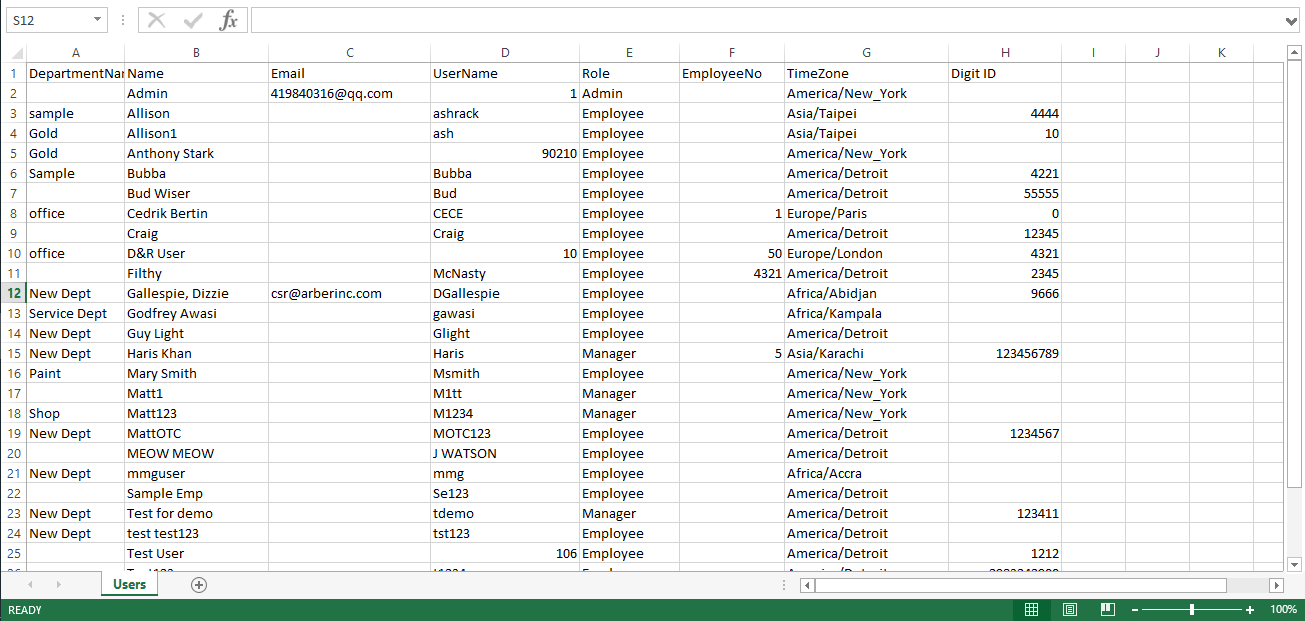Image resolution: width=1305 pixels, height=621 pixels.
Task: Click the Enter checkmark icon in formula bar
Action: tap(193, 20)
